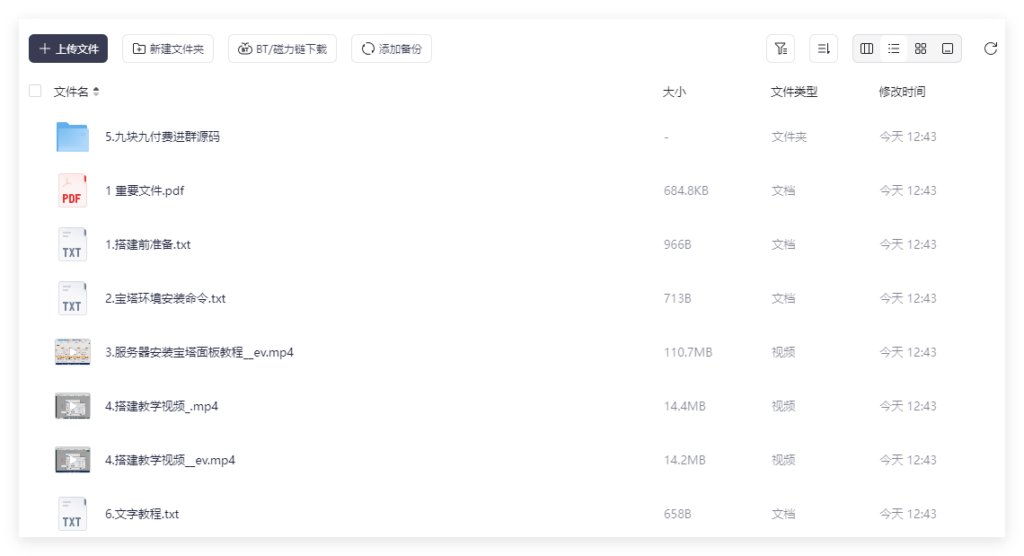Sort by 文件名 column arrow
Screen dimensions: 1024x556
pyautogui.click(x=96, y=91)
